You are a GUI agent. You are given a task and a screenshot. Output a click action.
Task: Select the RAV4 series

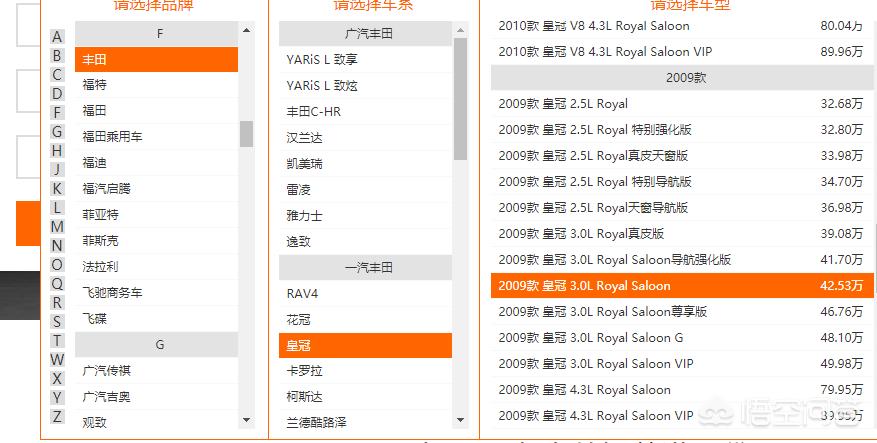tap(365, 294)
